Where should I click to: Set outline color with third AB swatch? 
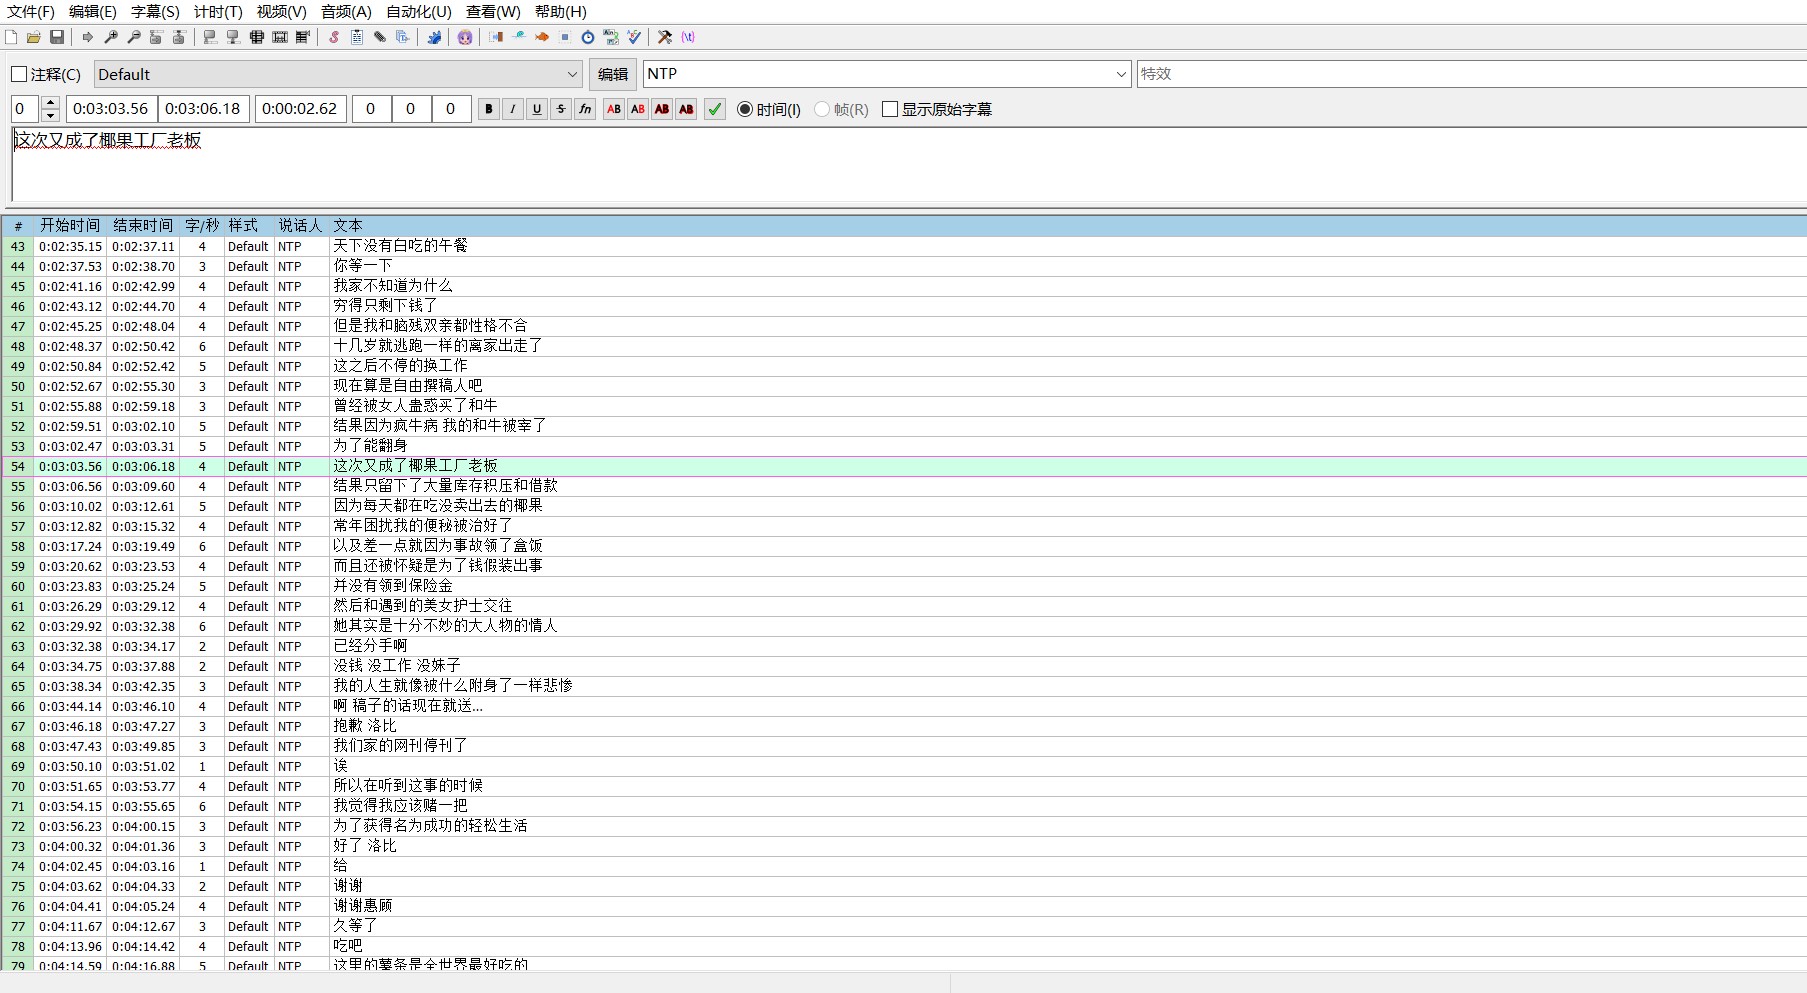pyautogui.click(x=662, y=109)
